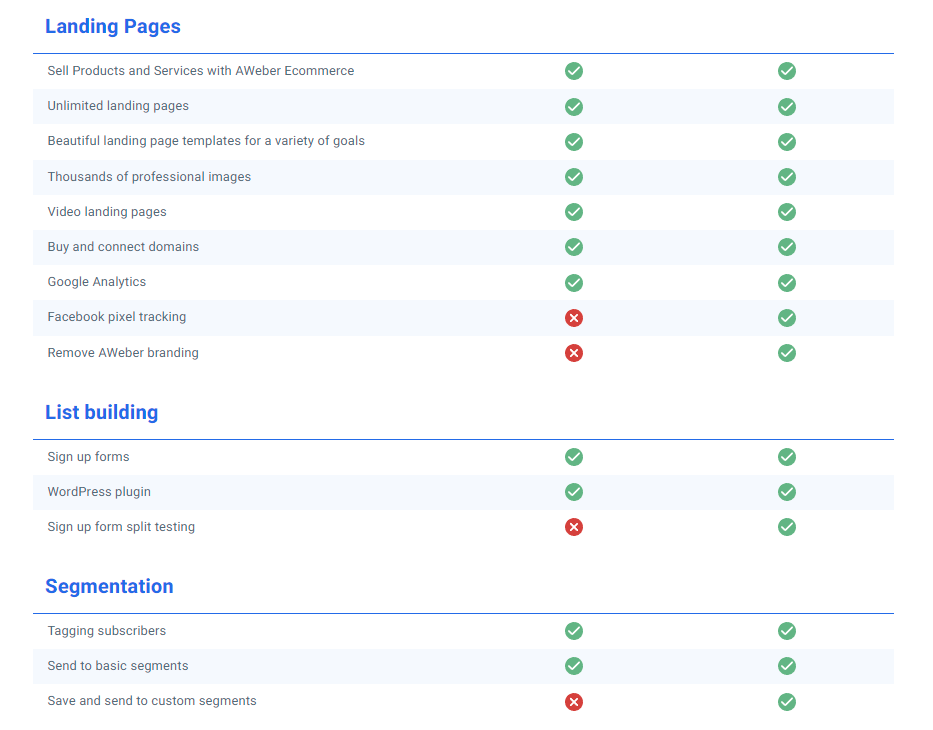The height and width of the screenshot is (730, 933).
Task: Click second-column checkmark for Sell Products and Services row
Action: pyautogui.click(x=787, y=71)
